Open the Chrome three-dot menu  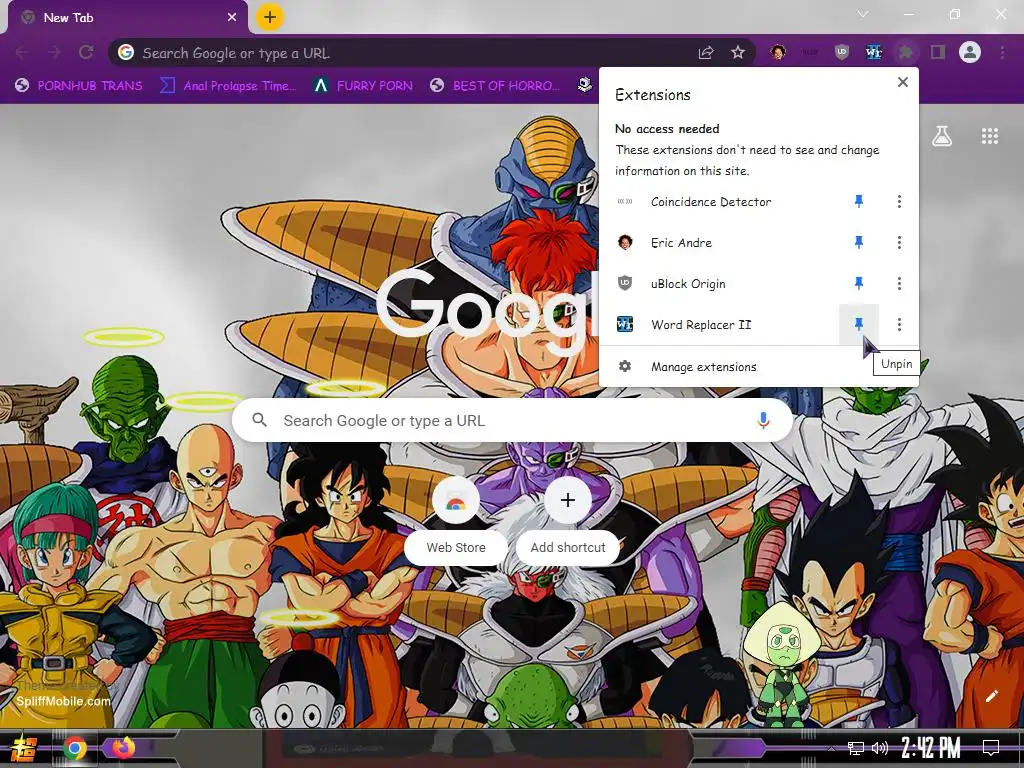pos(1002,52)
